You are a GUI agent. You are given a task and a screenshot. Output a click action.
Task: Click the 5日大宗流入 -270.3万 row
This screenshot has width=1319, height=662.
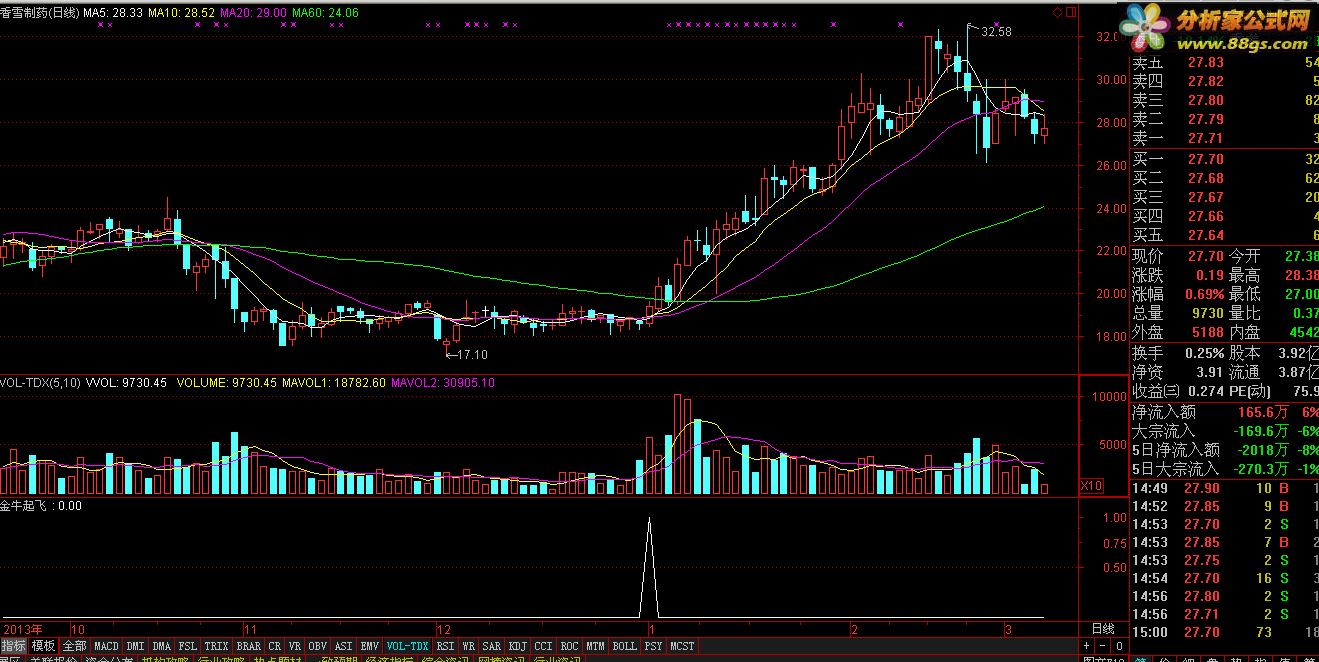click(1225, 469)
